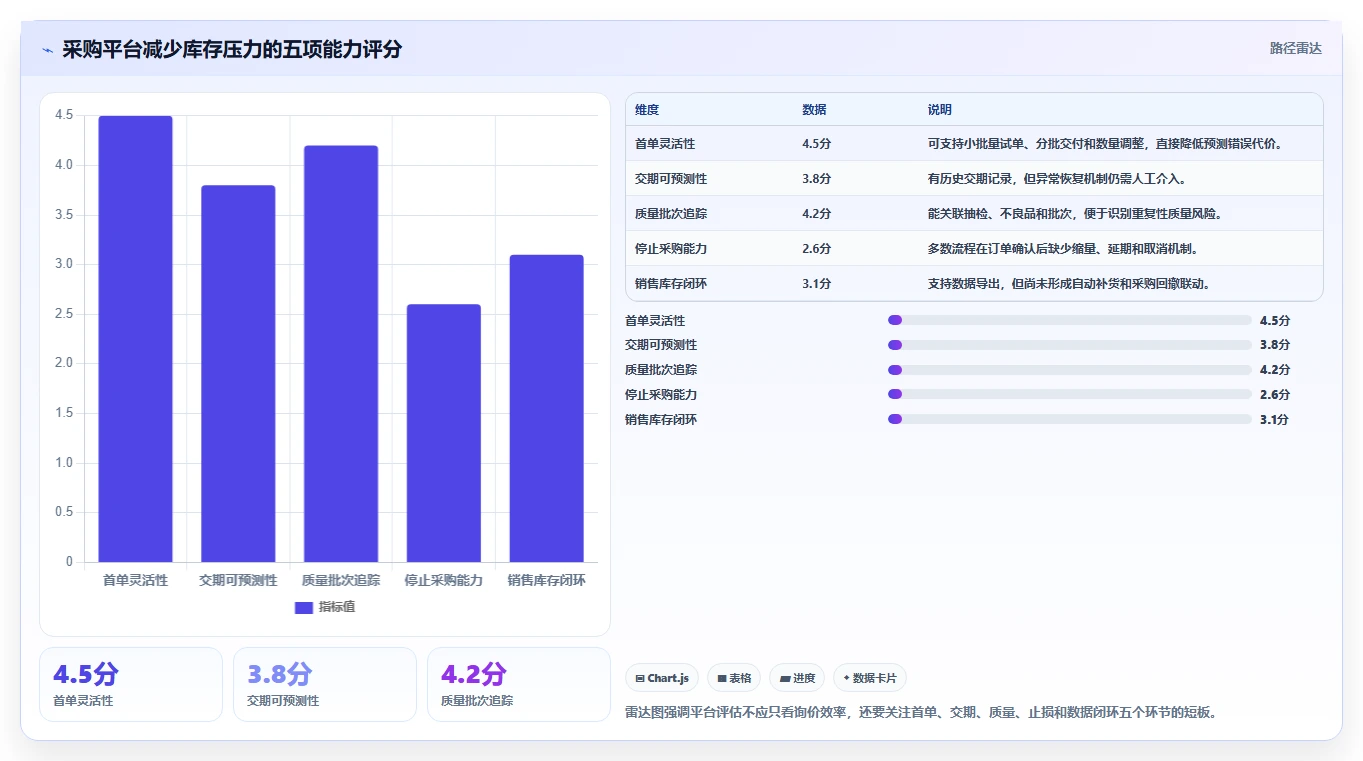Click the description starting 有历史交期记录
1363x761 pixels.
click(1057, 179)
